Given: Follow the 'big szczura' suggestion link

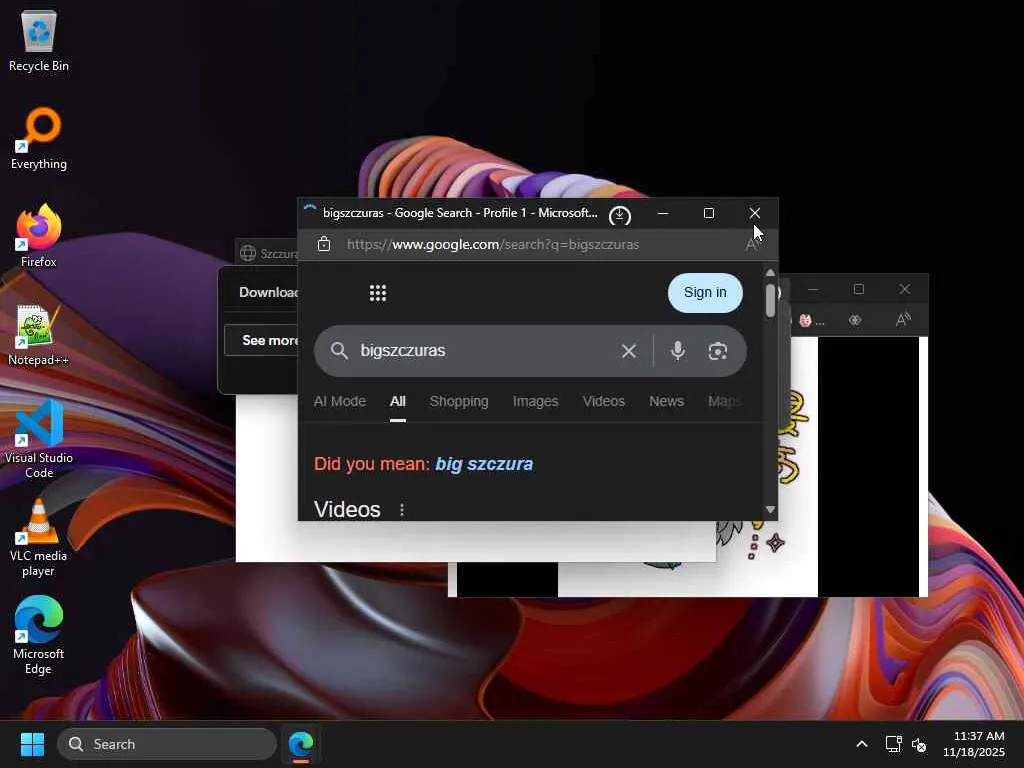Looking at the screenshot, I should click(484, 464).
